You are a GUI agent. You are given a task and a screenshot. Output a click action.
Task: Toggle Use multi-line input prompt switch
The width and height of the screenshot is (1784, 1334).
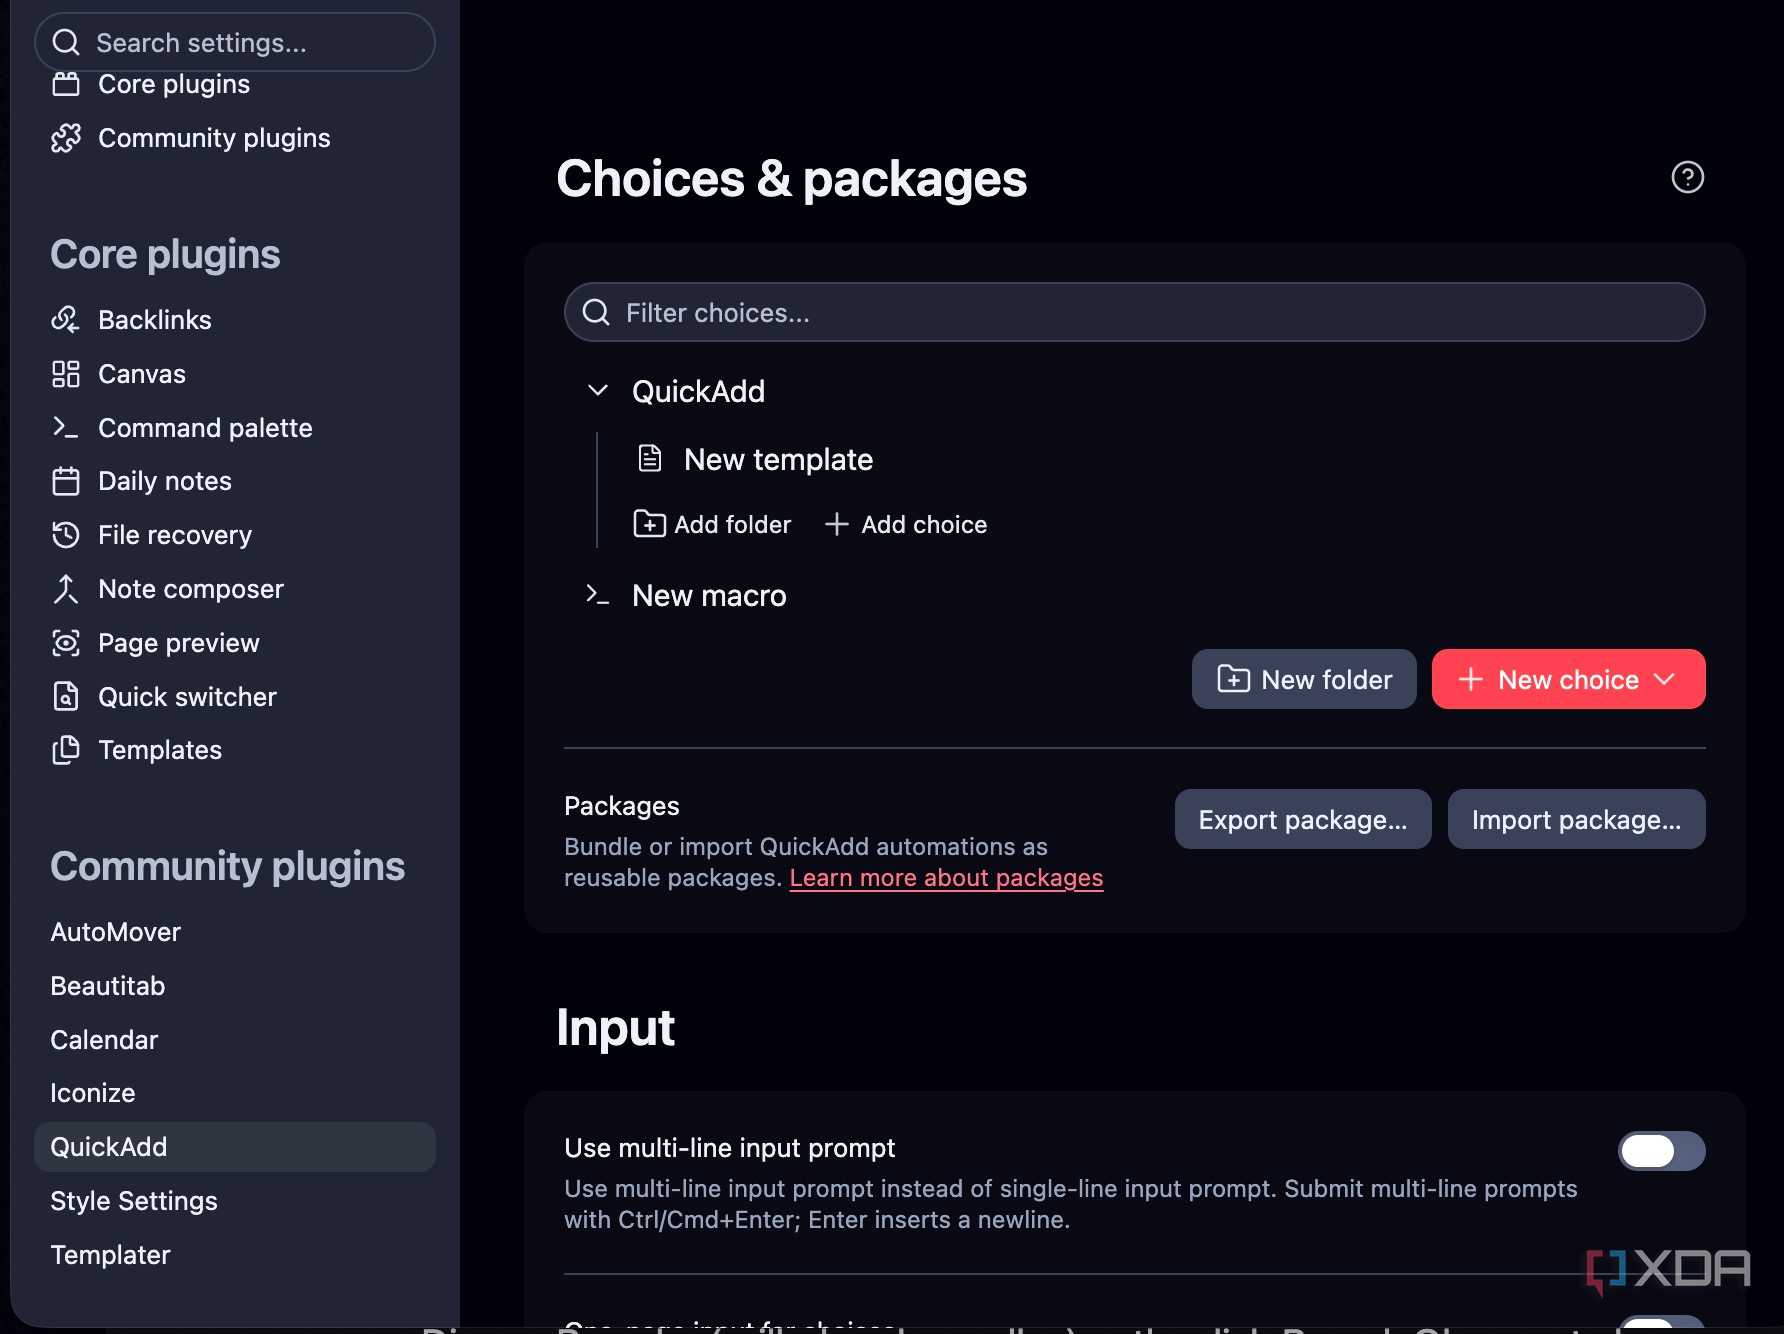tap(1661, 1151)
